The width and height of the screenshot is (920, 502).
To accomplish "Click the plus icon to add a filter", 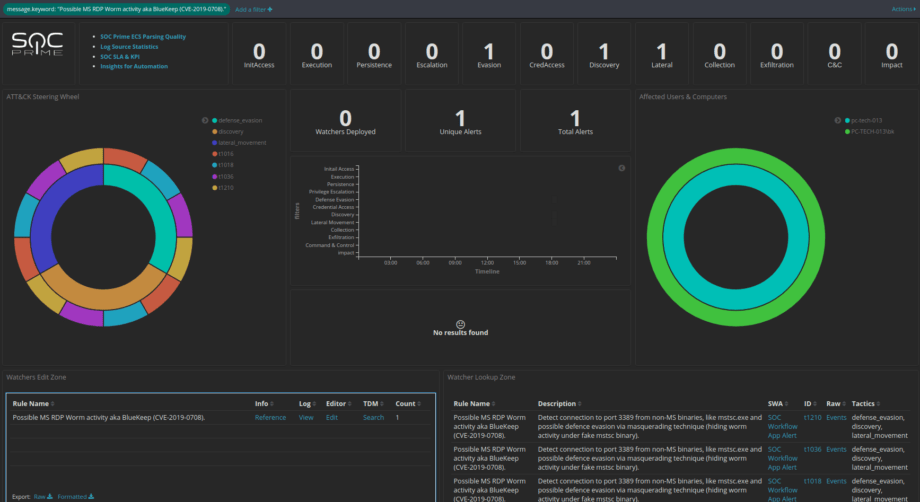I will (270, 8).
